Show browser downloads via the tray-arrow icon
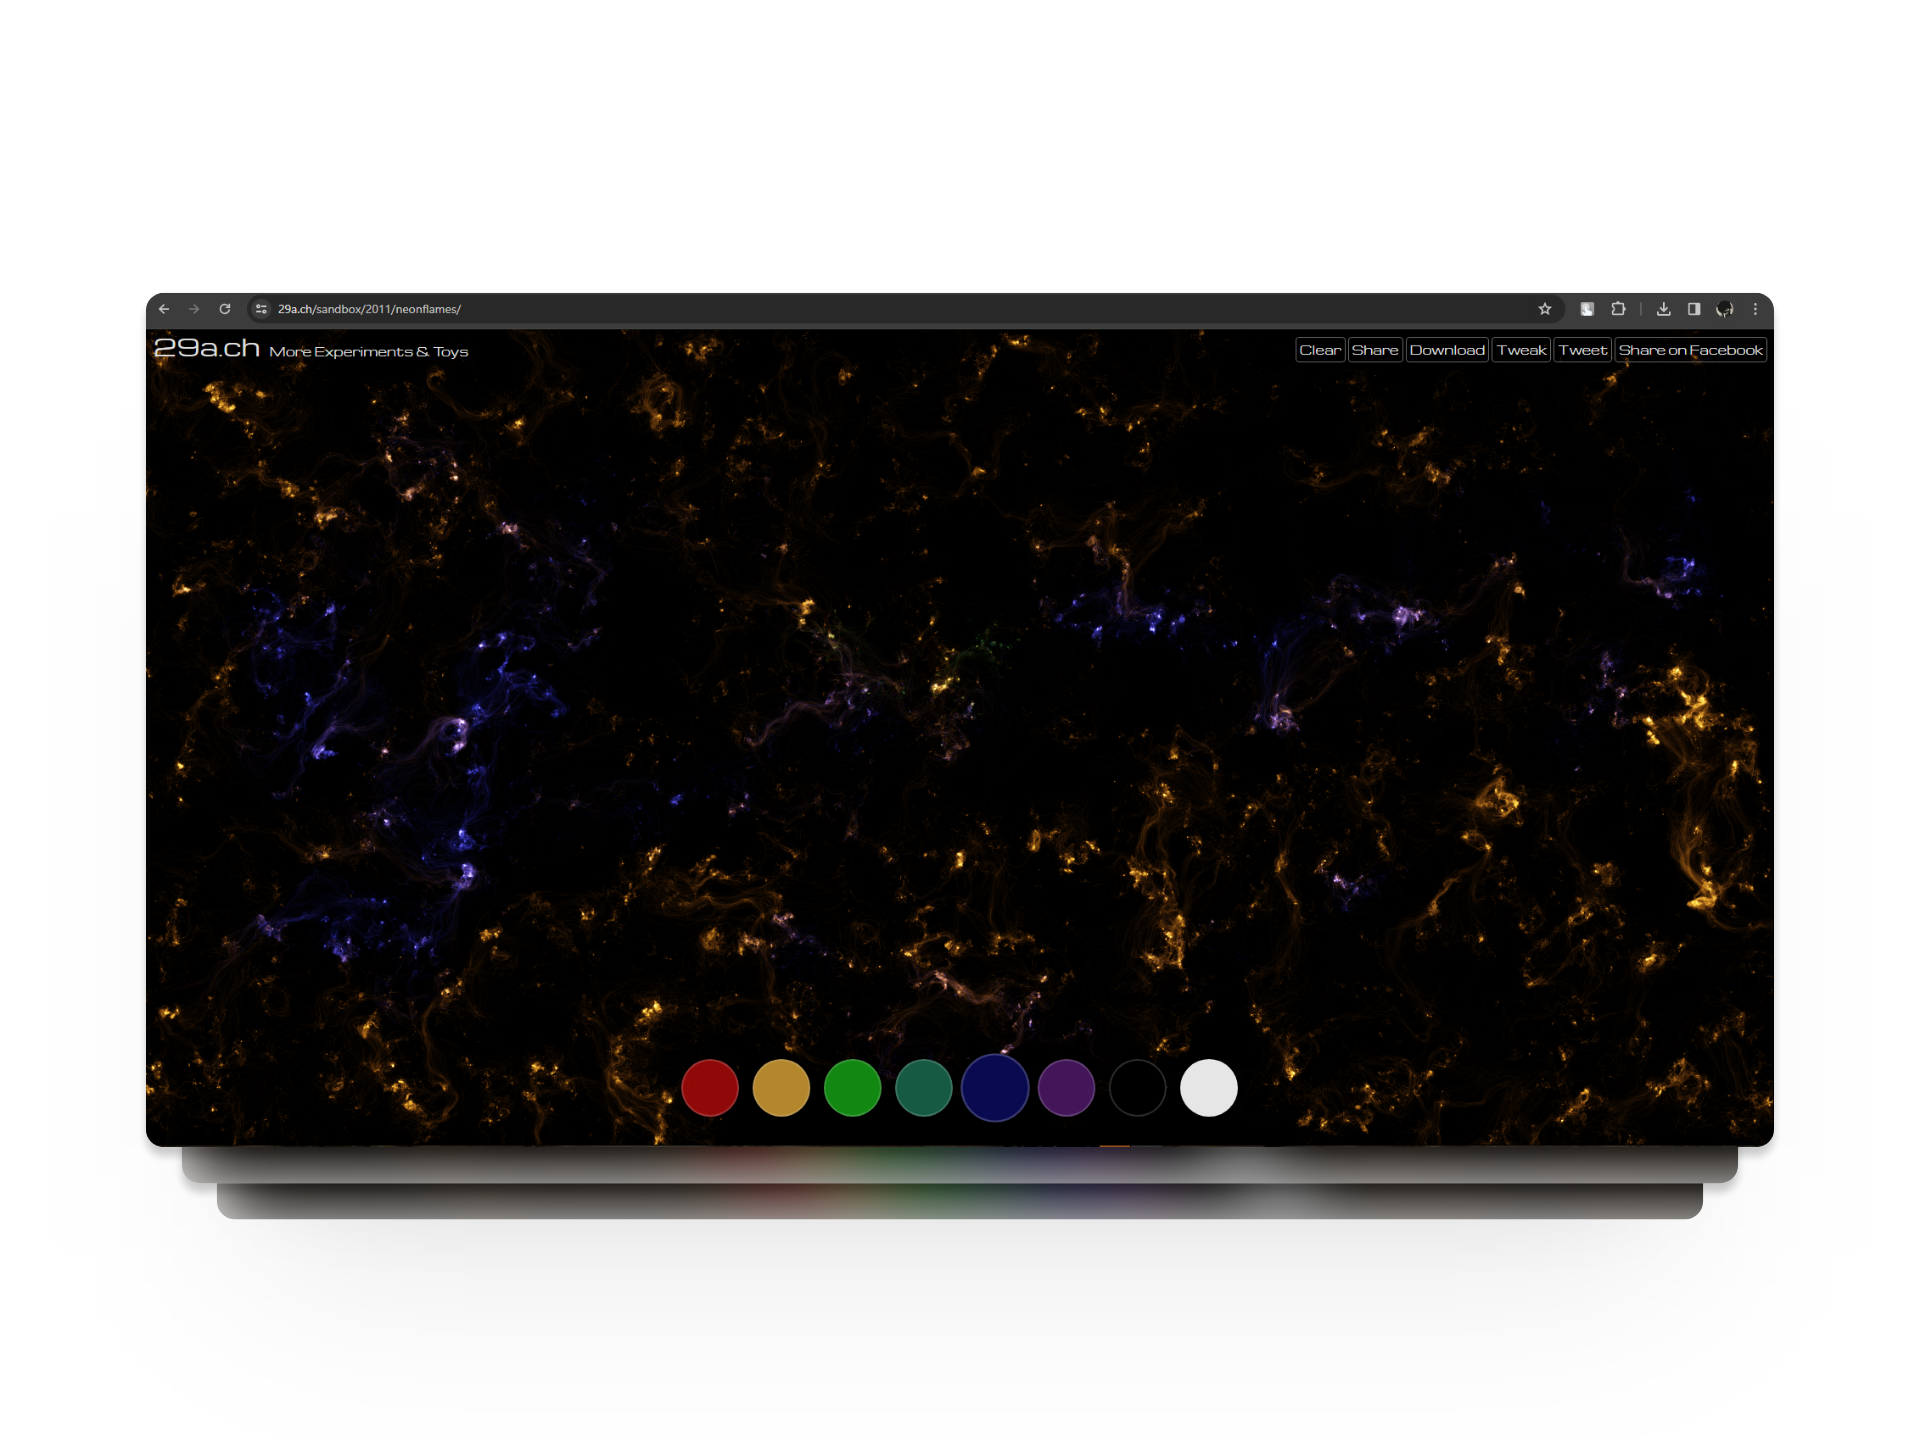Screen dimensions: 1920x1440 (x=1663, y=309)
